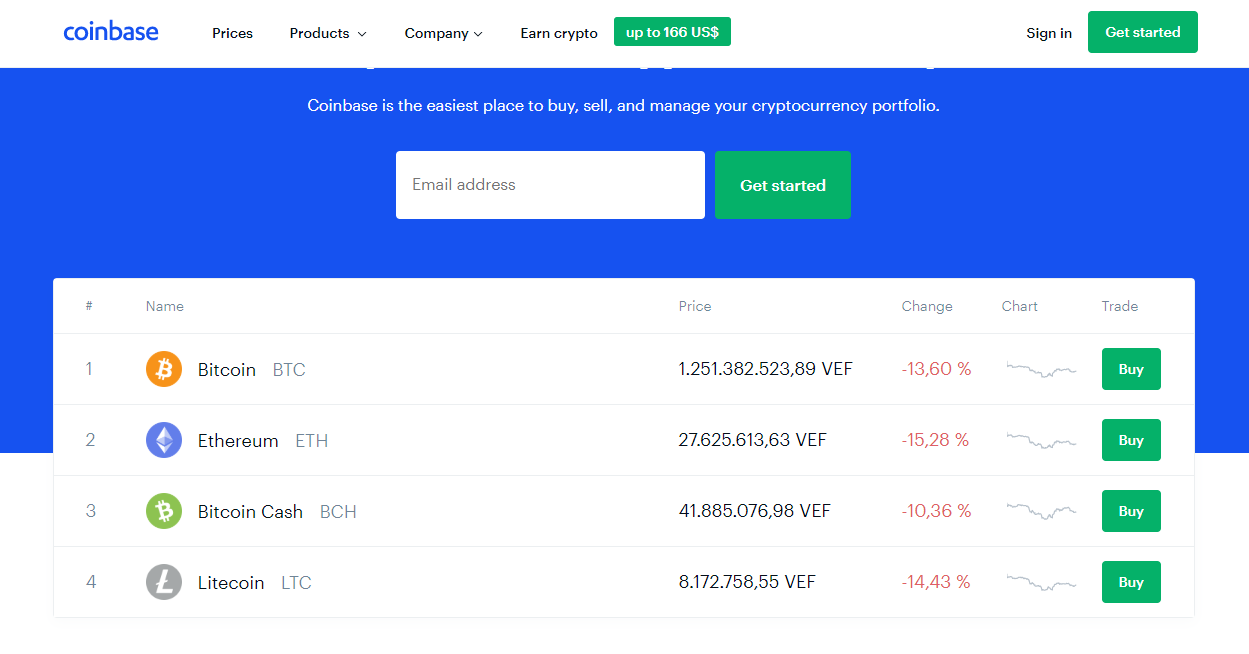Click the orange Bitcoin coin icon
This screenshot has height=654, width=1249.
coord(164,369)
